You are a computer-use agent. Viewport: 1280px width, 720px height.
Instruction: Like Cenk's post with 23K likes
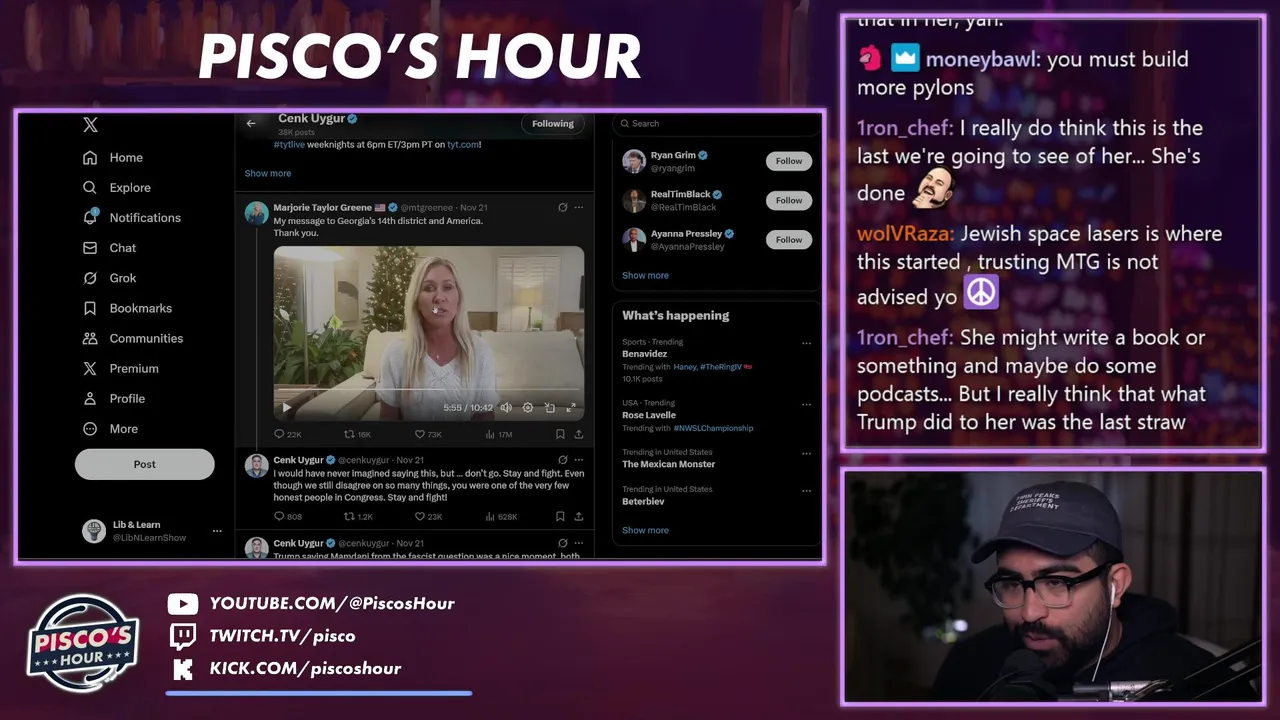point(428,516)
